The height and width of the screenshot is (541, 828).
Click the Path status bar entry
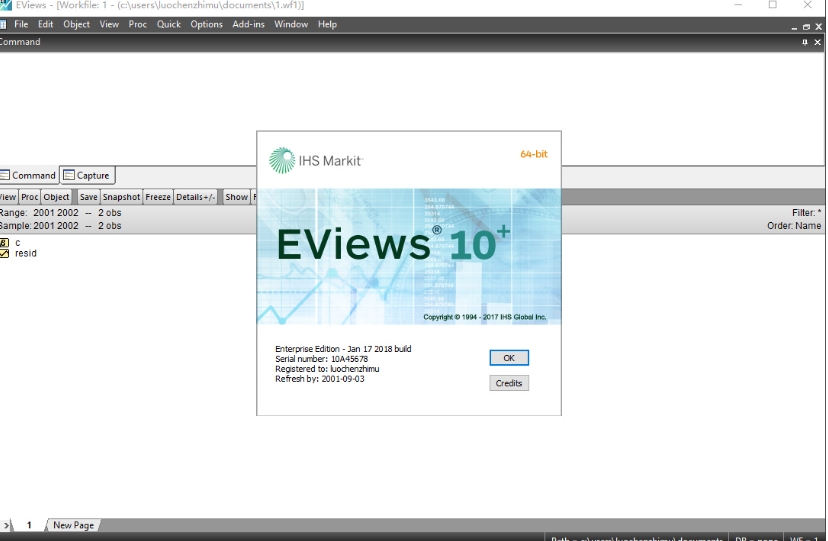tap(636, 538)
